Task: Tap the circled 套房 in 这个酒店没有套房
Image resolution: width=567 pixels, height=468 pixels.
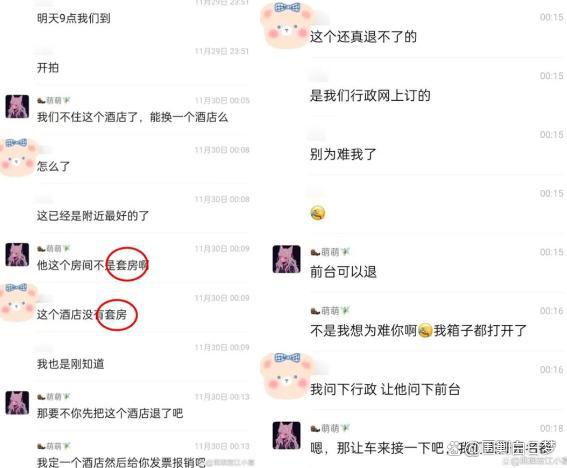Action: [116, 315]
